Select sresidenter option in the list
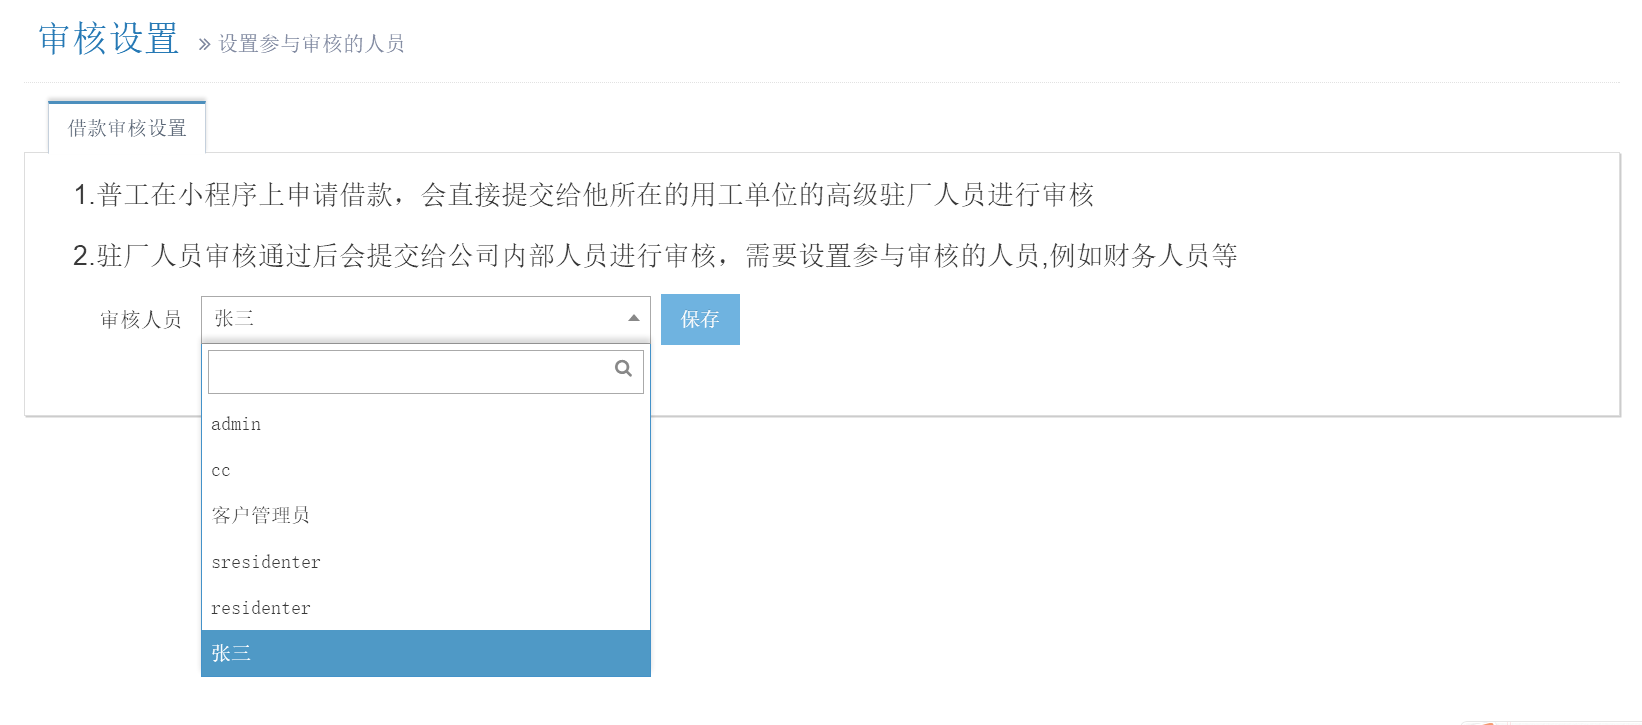This screenshot has height=725, width=1642. click(x=426, y=562)
